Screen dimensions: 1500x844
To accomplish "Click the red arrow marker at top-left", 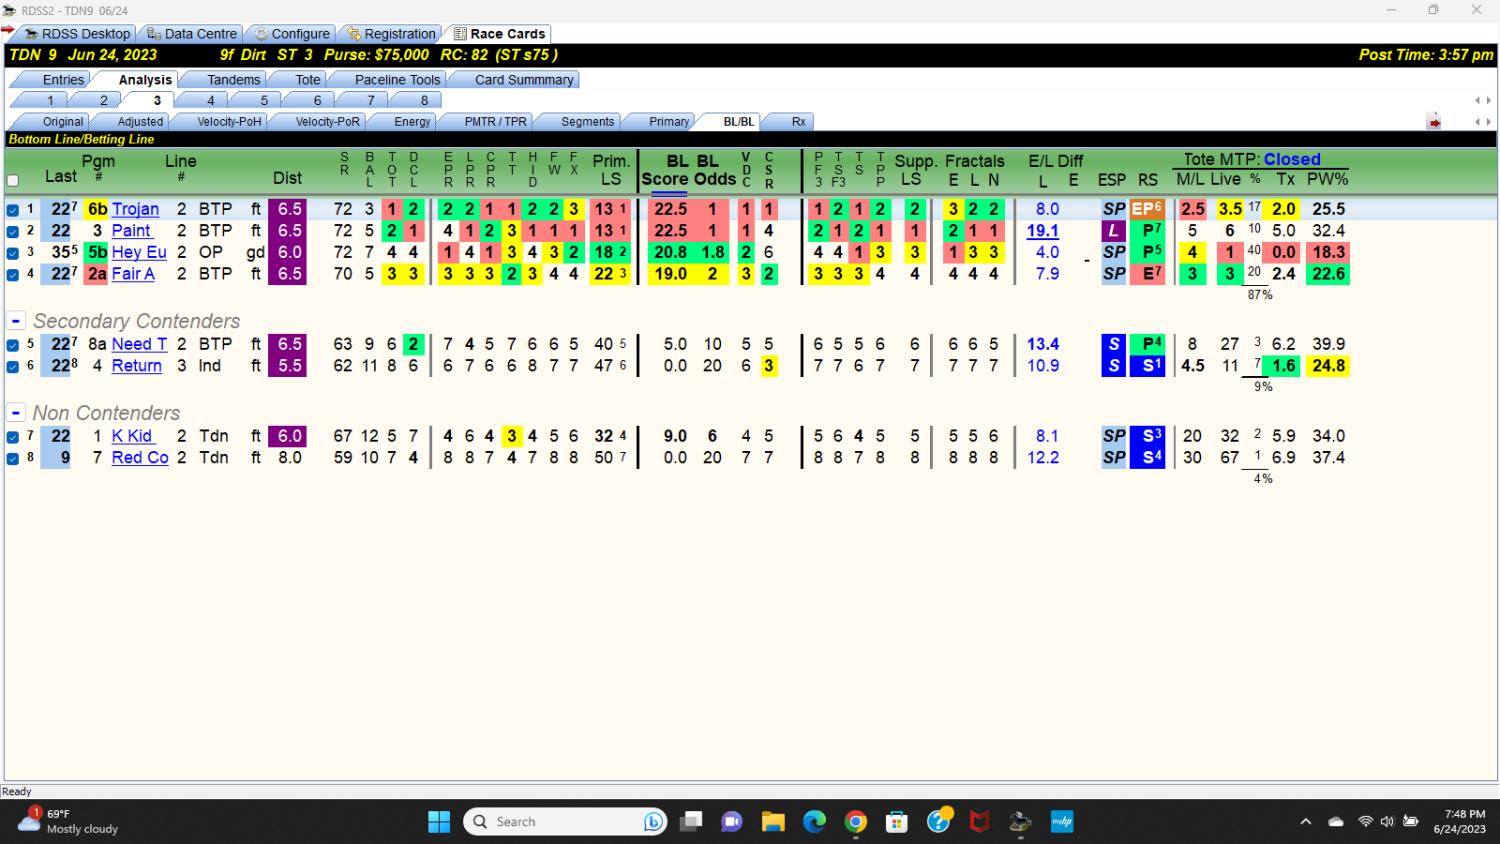I will (x=7, y=30).
